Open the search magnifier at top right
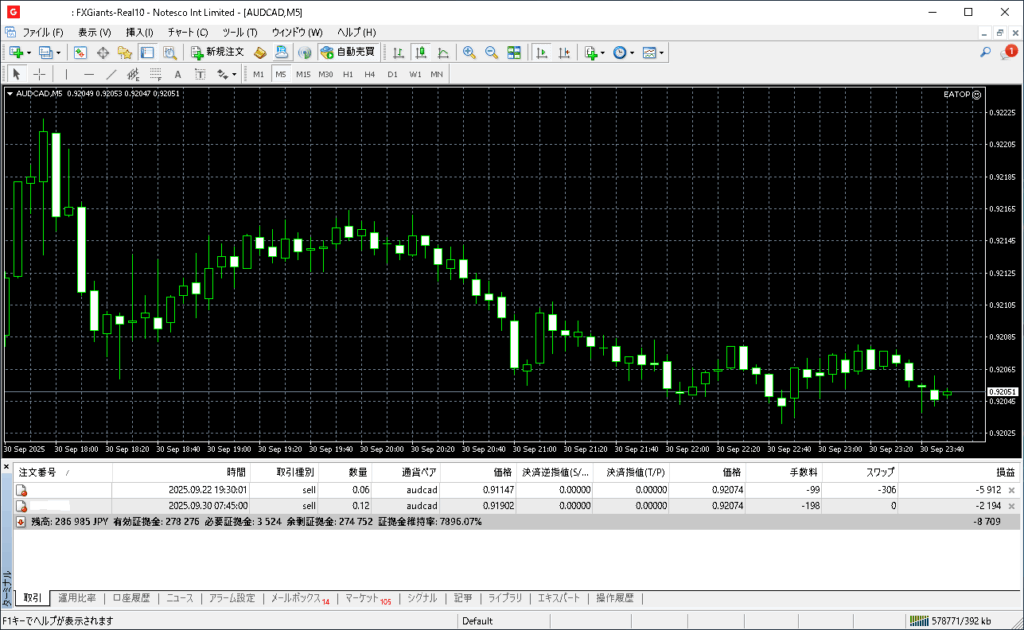This screenshot has height=630, width=1024. pyautogui.click(x=985, y=52)
